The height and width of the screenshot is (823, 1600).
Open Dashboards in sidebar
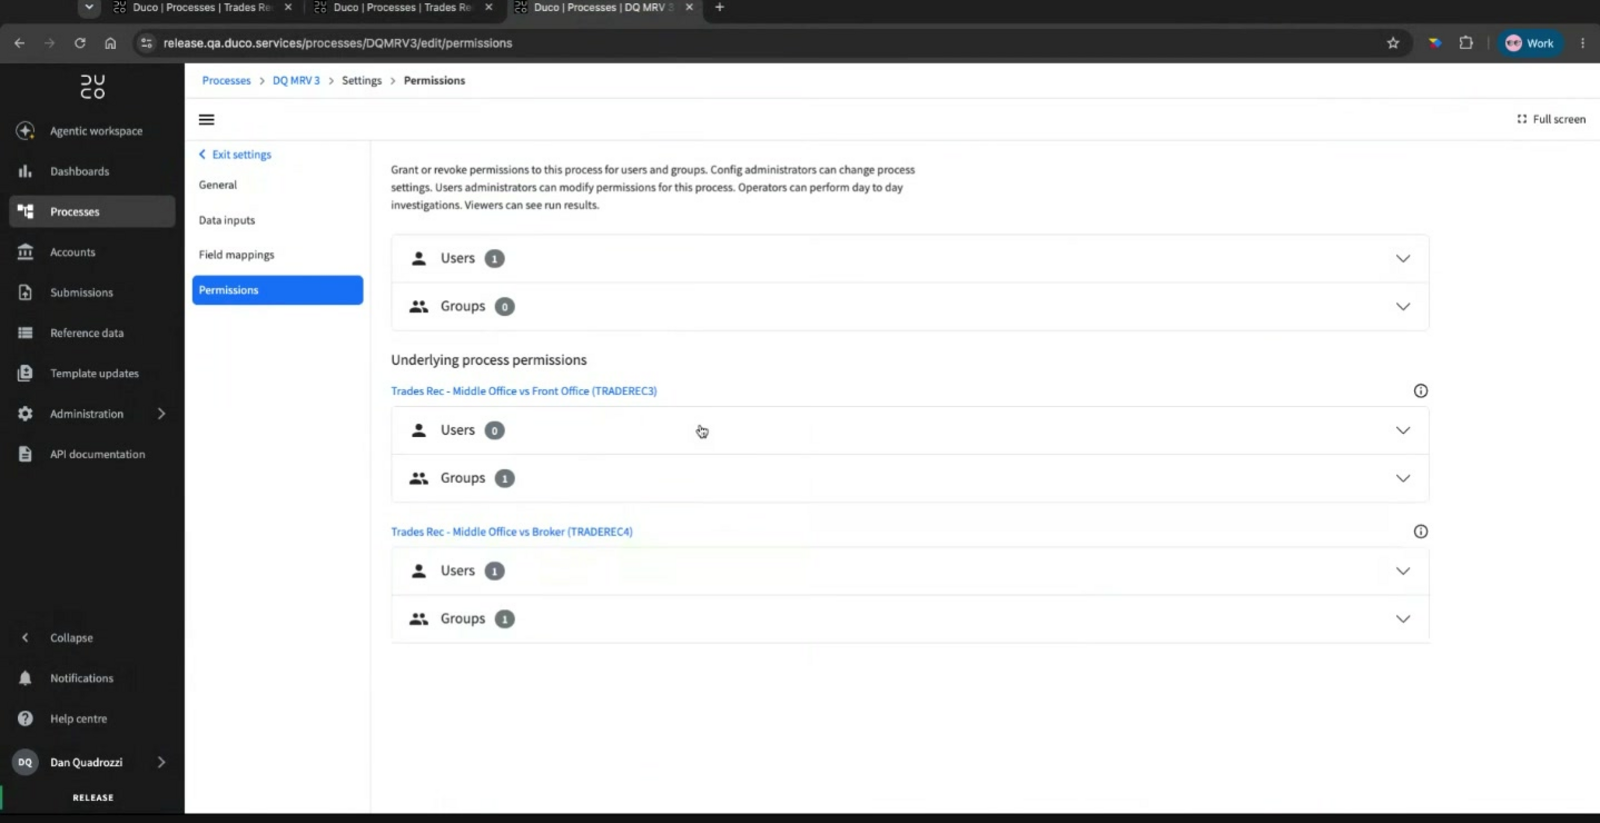tap(92, 171)
